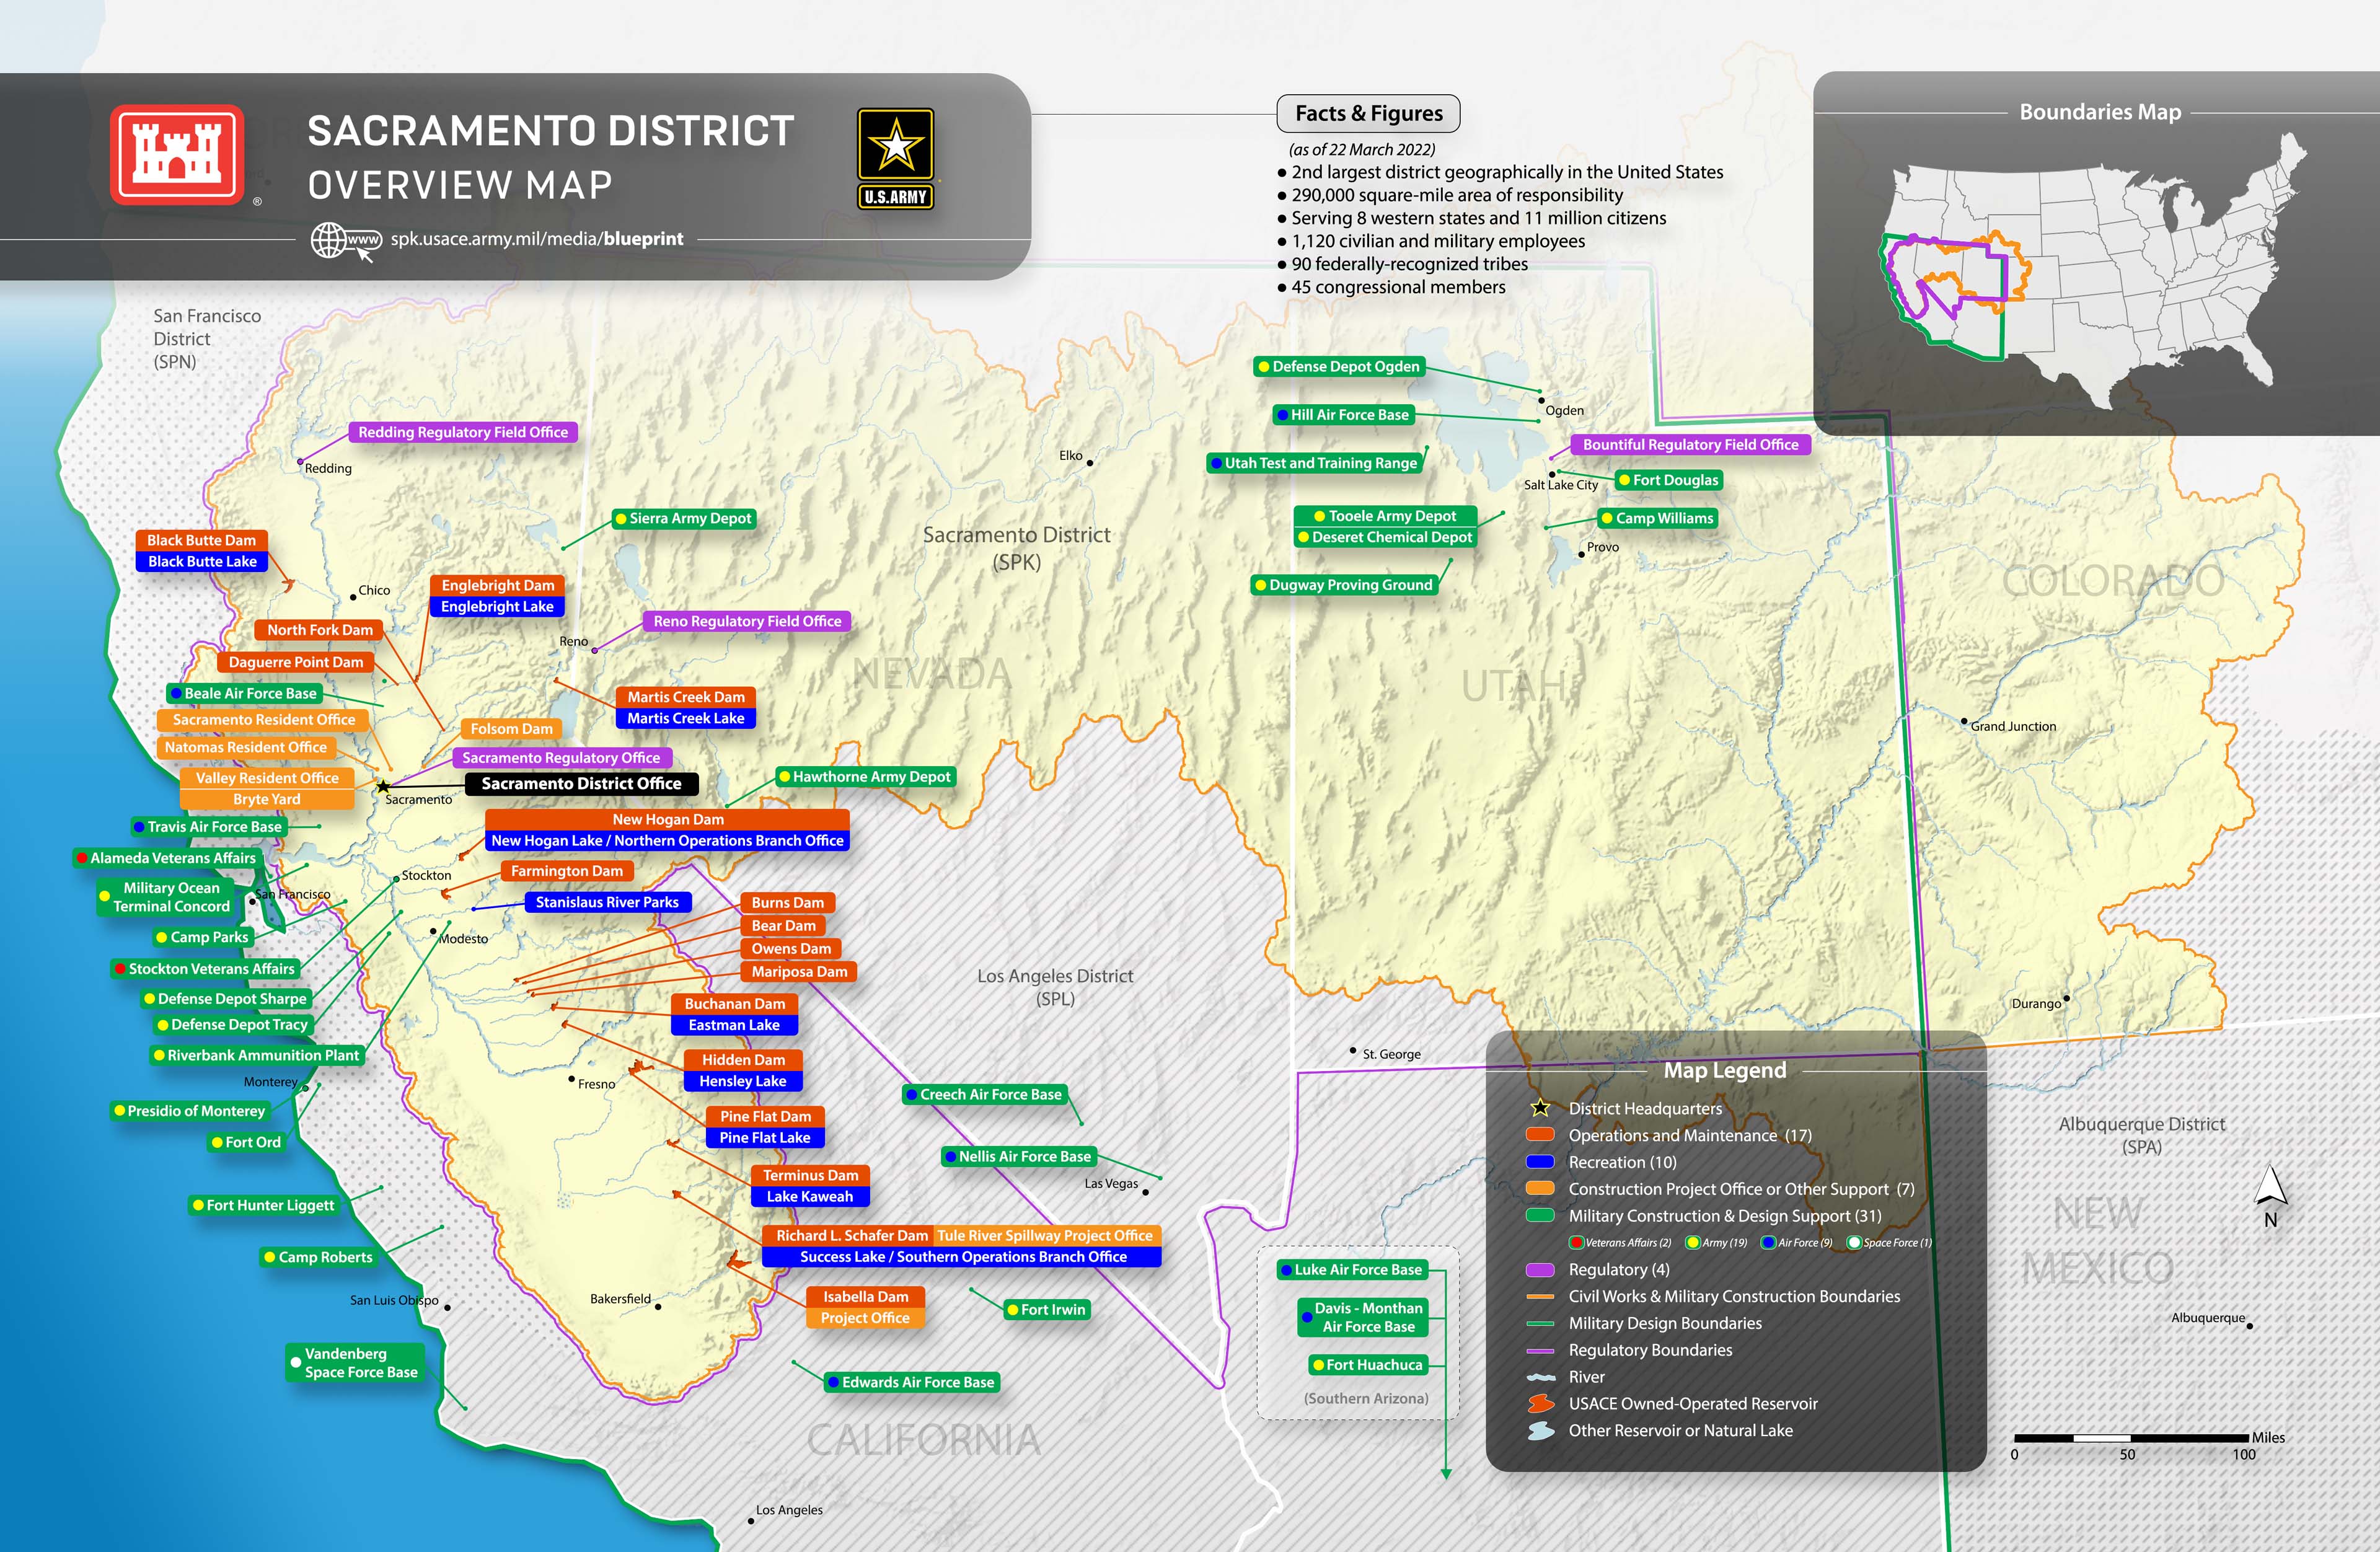Click the Vandenberg Space Force Base label
The height and width of the screenshot is (1552, 2380).
pos(355,1363)
